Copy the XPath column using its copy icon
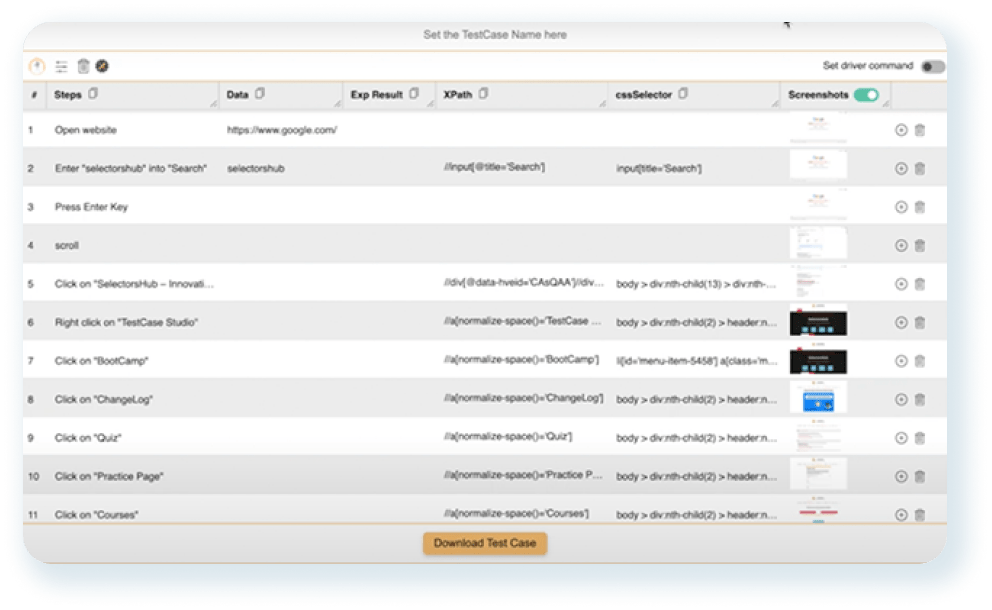 (483, 95)
